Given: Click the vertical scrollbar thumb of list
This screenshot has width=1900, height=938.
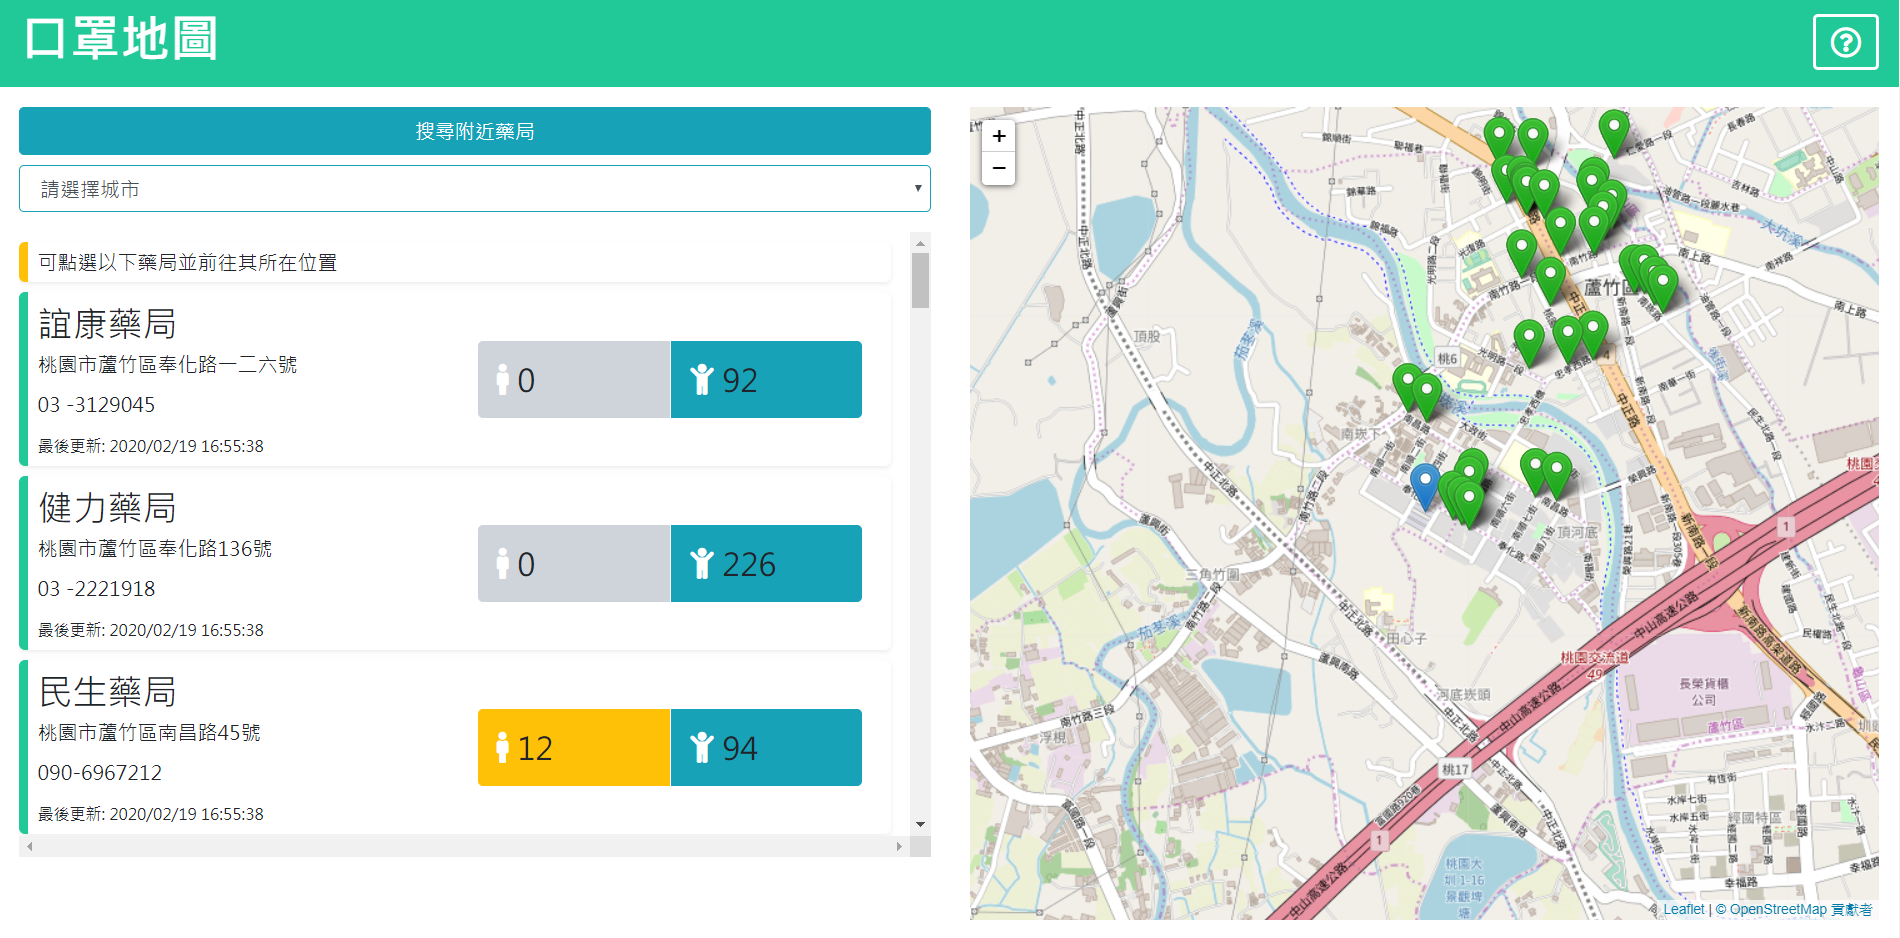Looking at the screenshot, I should click(x=920, y=281).
